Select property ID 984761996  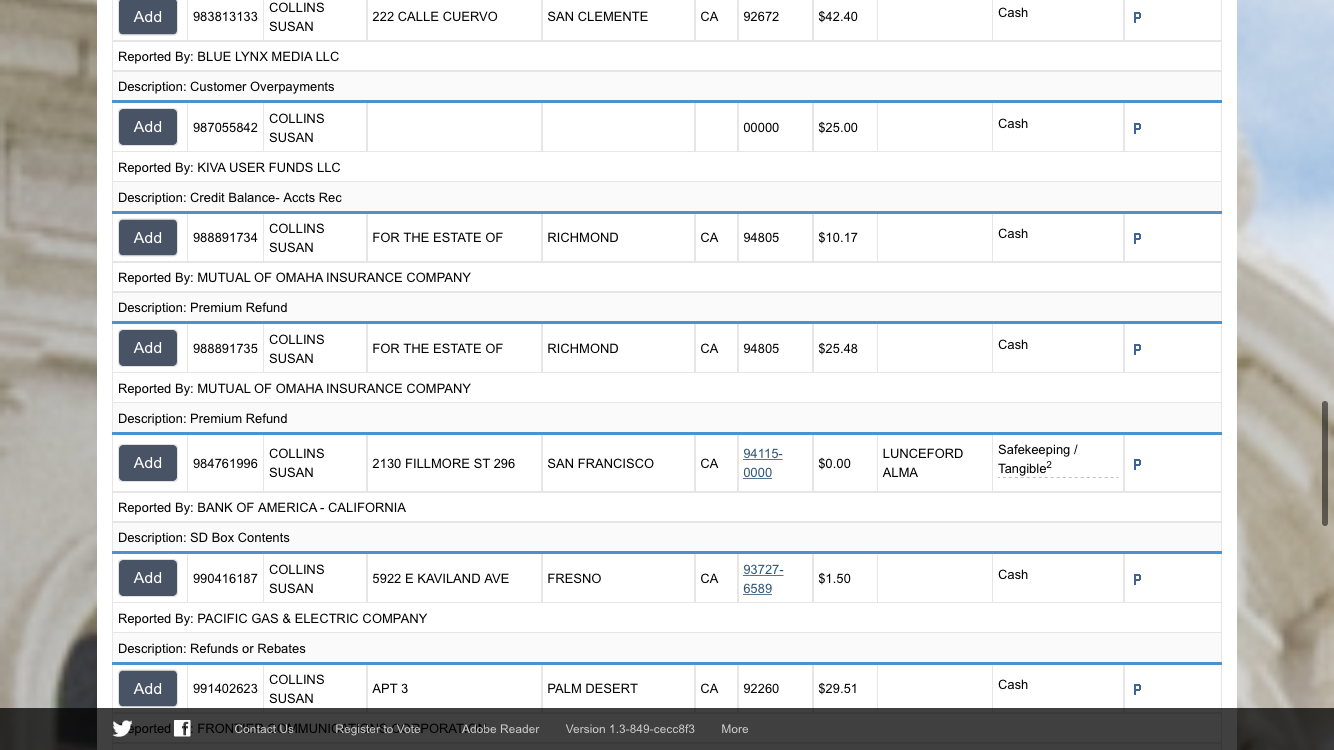tap(225, 464)
